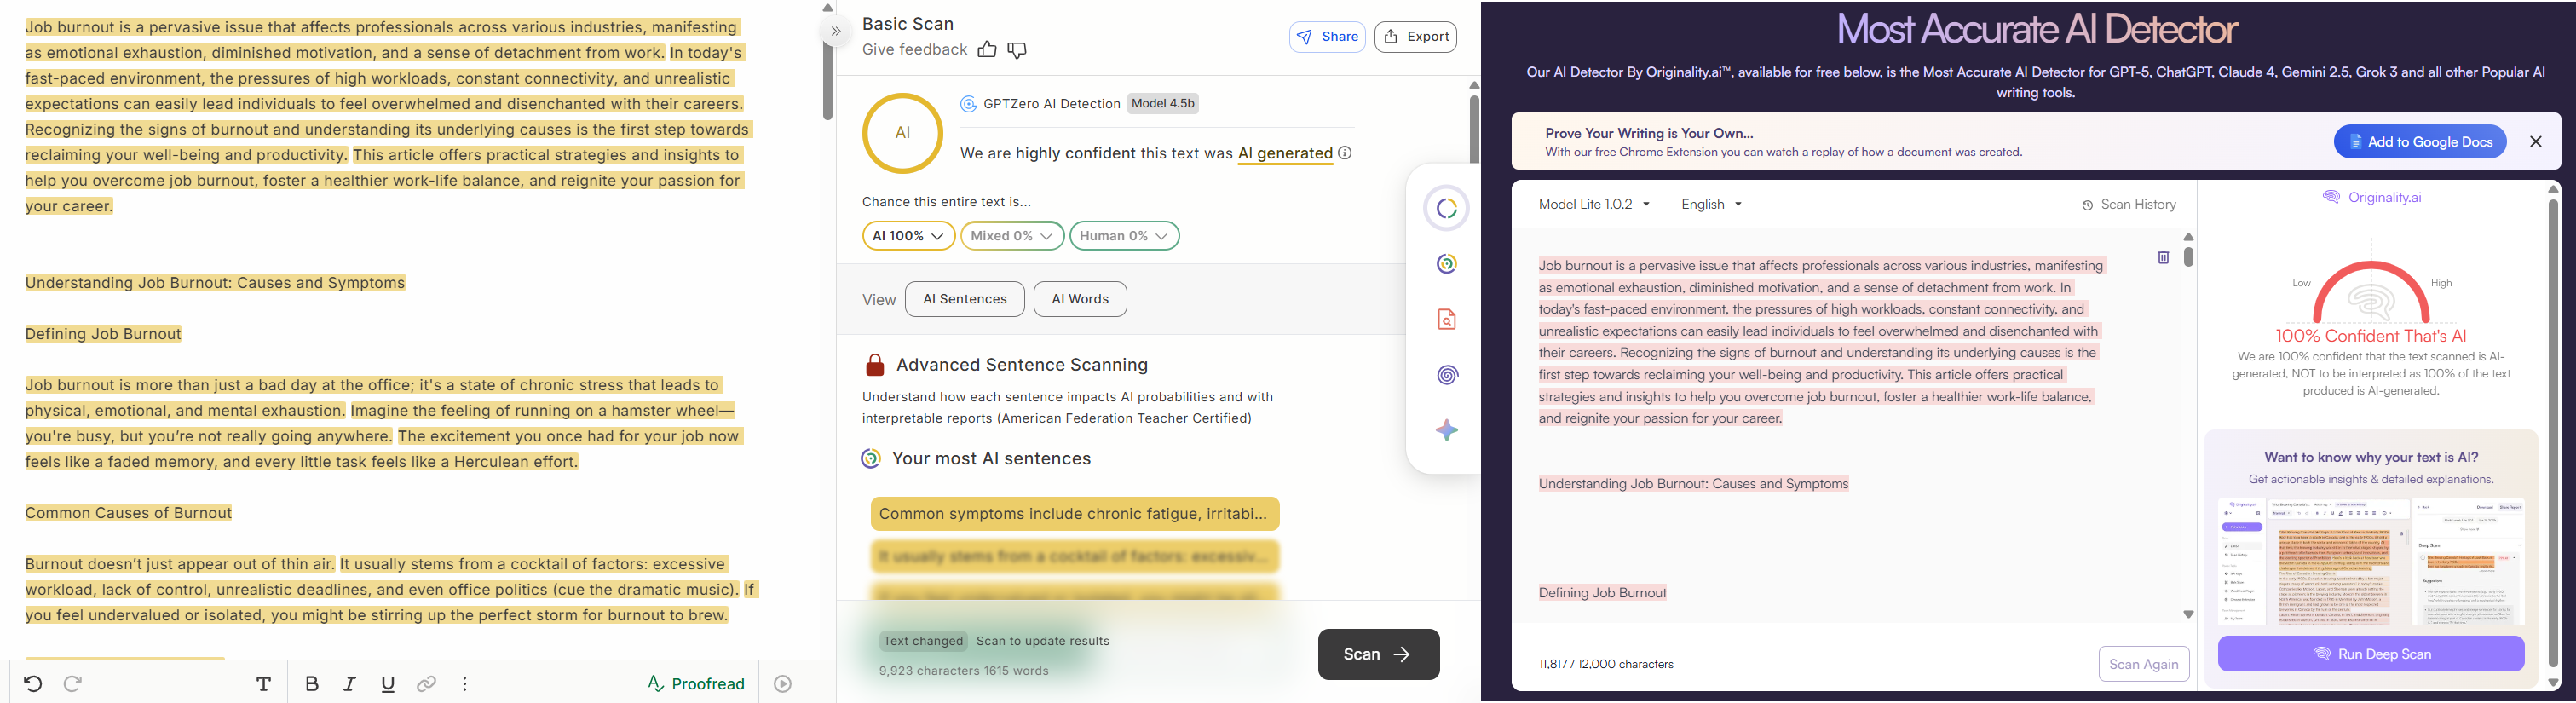This screenshot has height=703, width=2576.
Task: Click the Originality text area scrollbar thumb
Action: (x=2188, y=257)
